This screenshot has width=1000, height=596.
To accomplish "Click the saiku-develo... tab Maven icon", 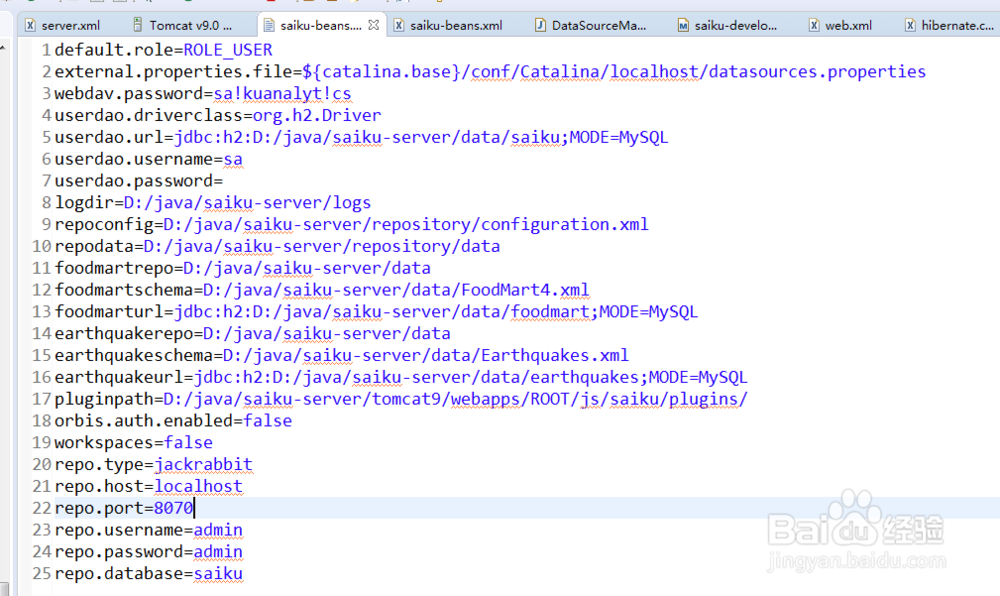I will (683, 25).
